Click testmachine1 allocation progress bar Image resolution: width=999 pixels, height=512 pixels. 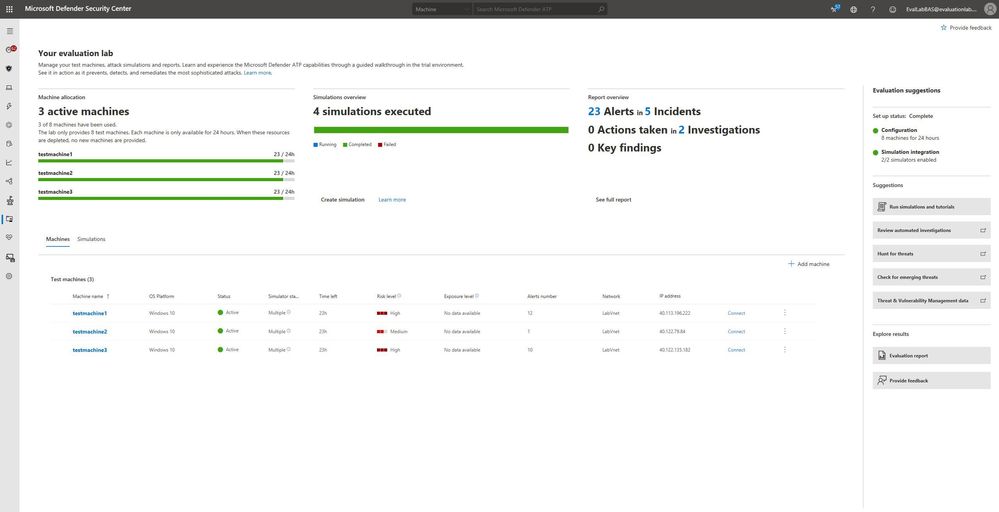[x=166, y=161]
